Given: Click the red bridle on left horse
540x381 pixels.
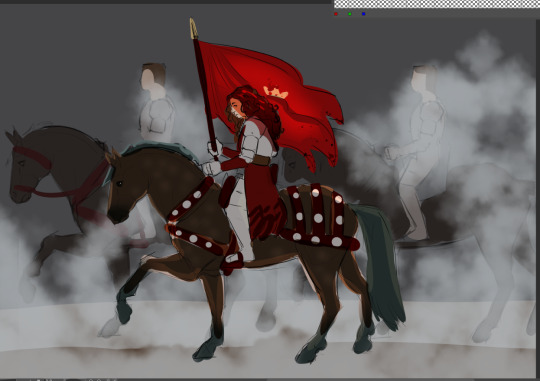Looking at the screenshot, I should 33,157.
